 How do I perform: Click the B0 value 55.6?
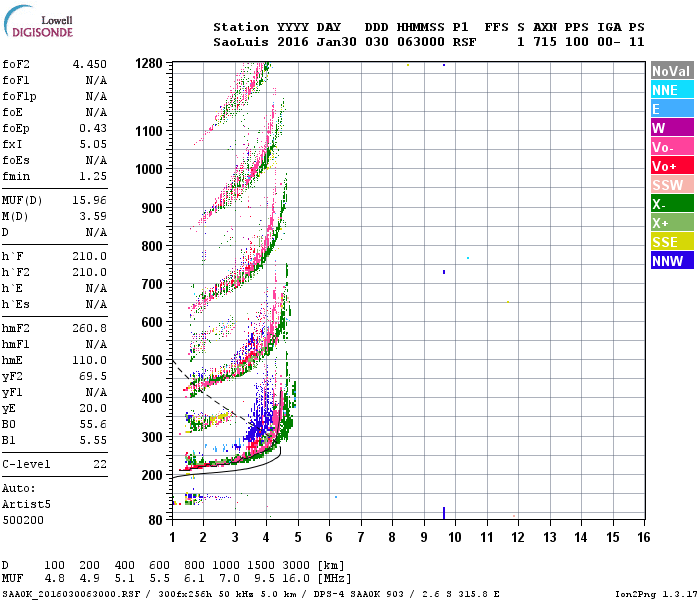point(93,425)
